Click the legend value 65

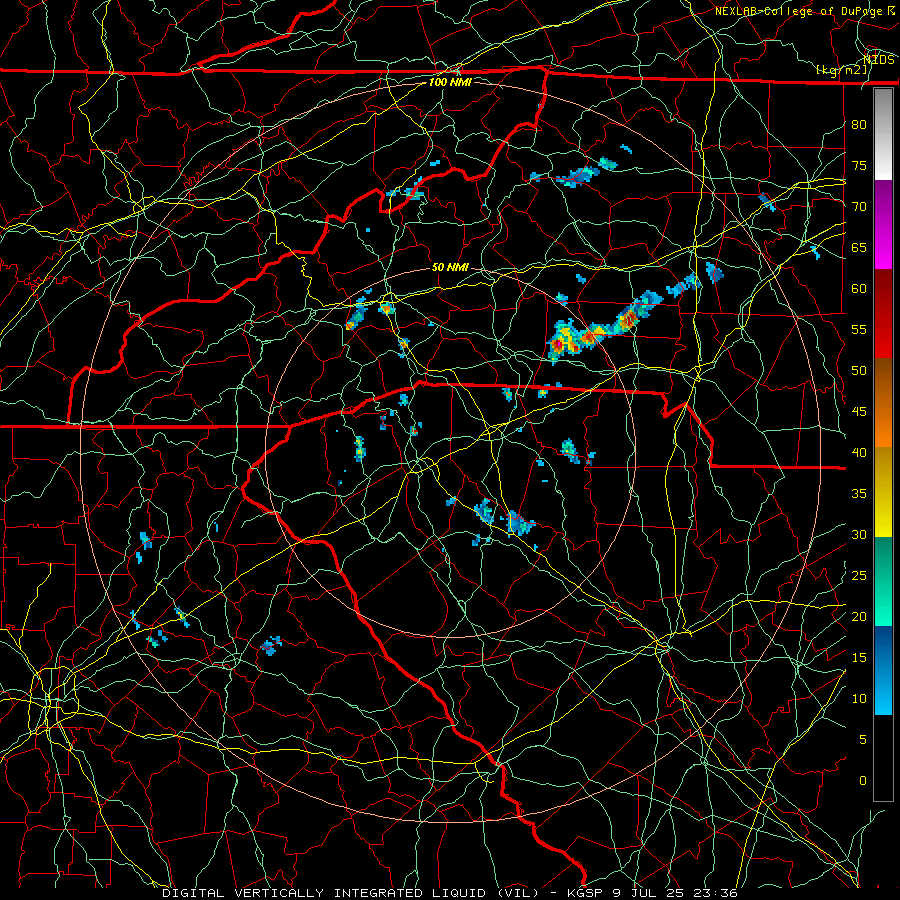coord(859,248)
